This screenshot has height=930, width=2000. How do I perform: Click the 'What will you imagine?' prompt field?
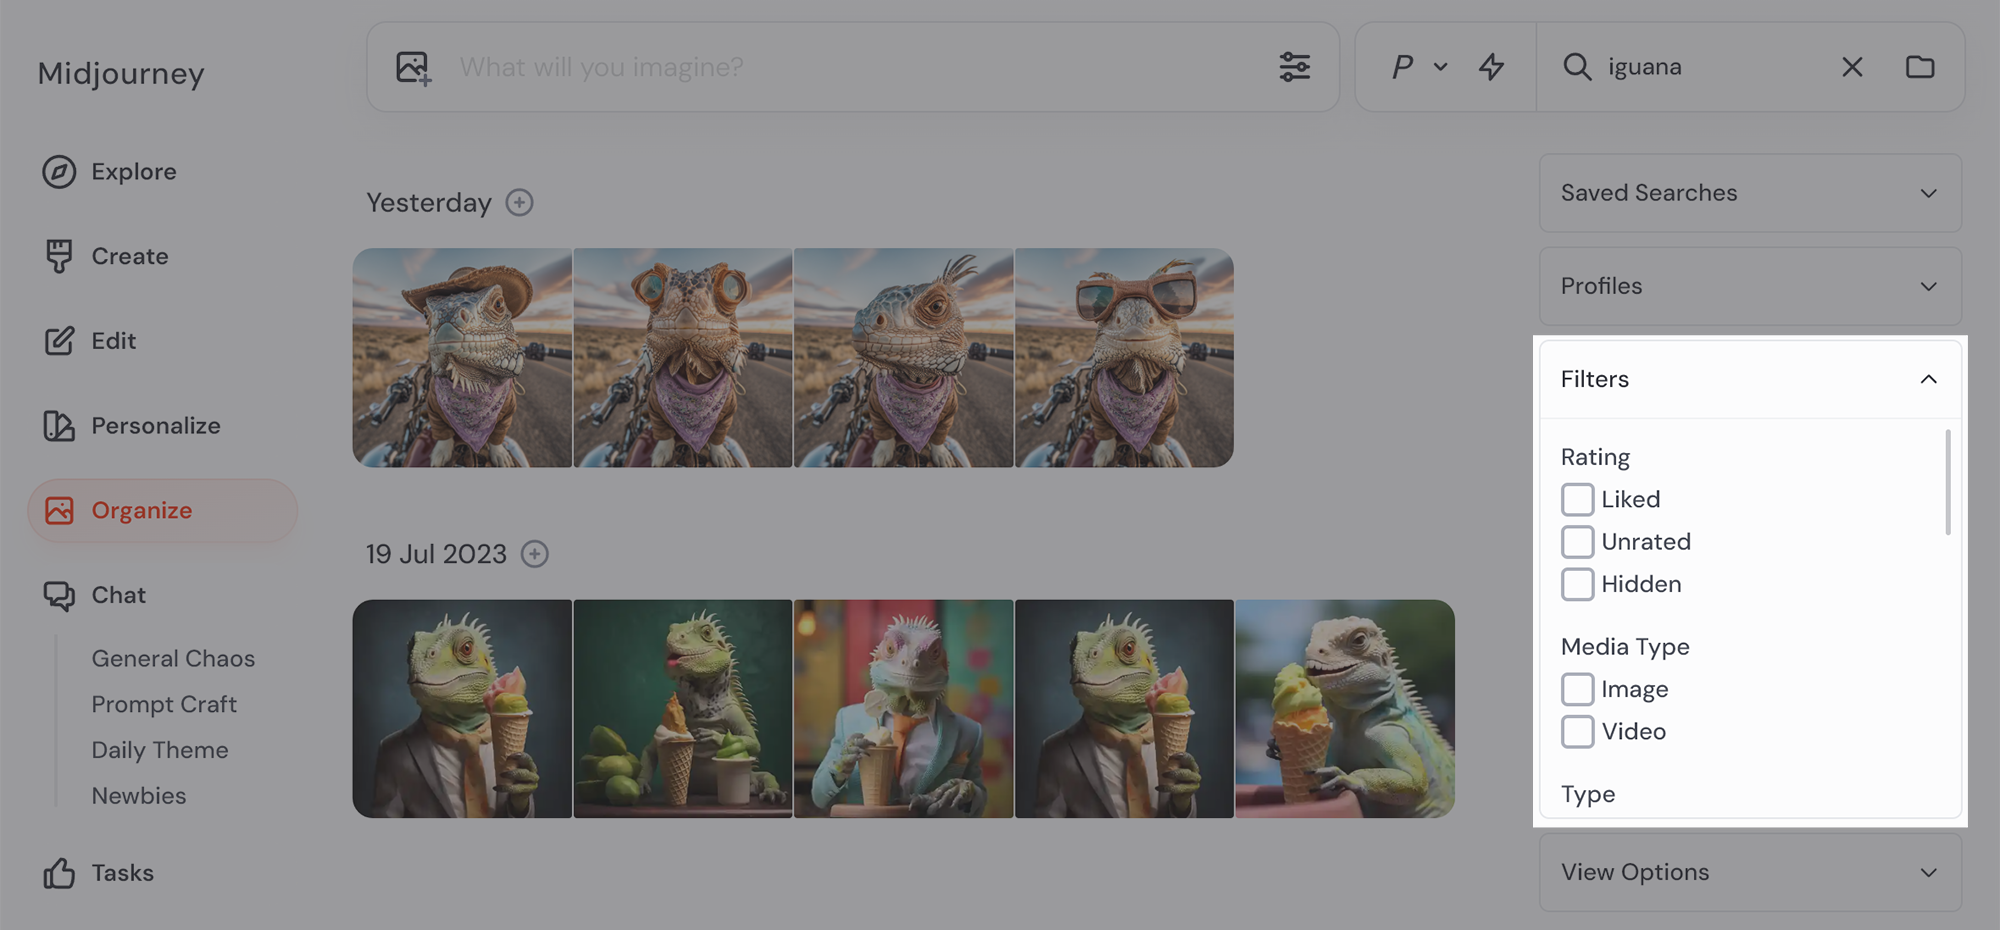click(852, 67)
